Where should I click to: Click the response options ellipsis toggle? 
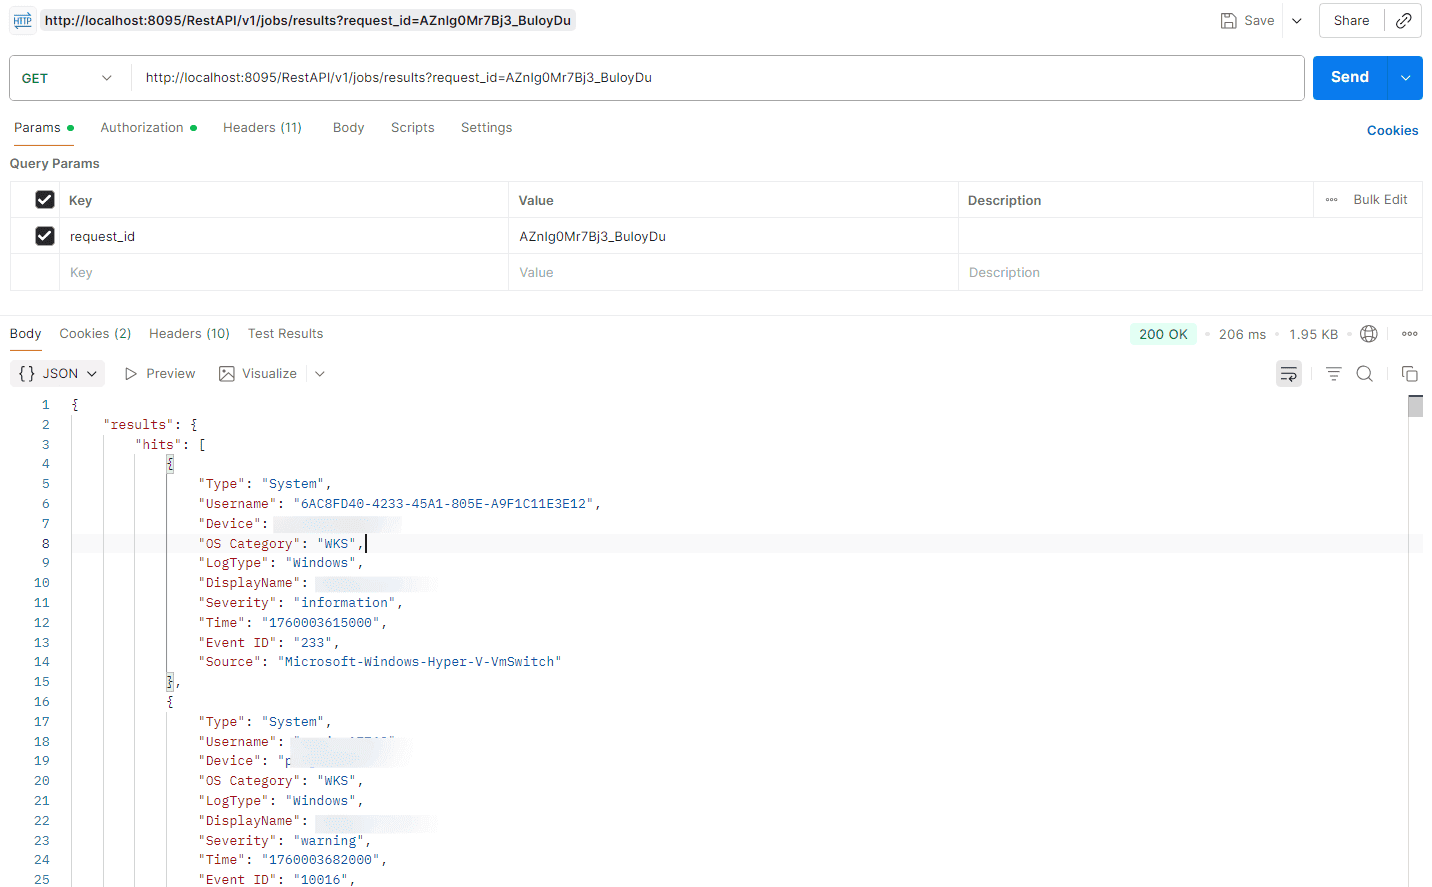(1409, 333)
